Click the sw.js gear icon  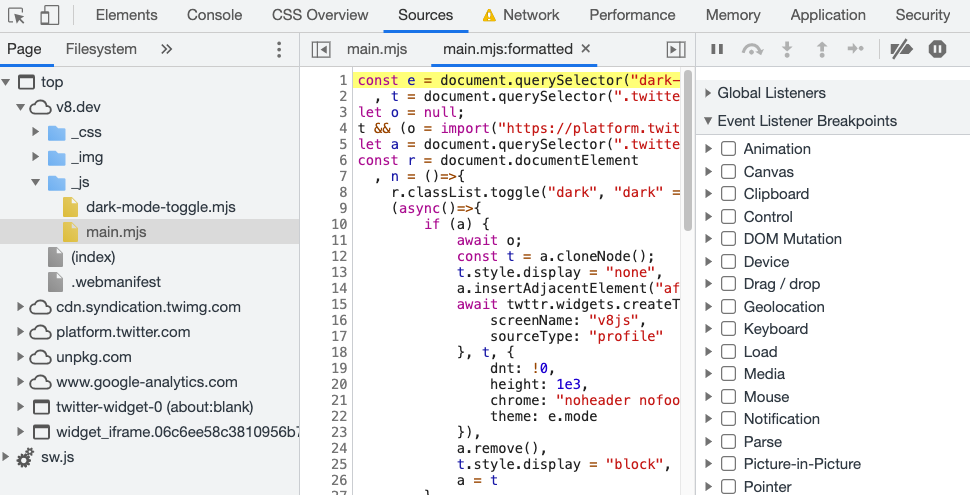pyautogui.click(x=25, y=458)
